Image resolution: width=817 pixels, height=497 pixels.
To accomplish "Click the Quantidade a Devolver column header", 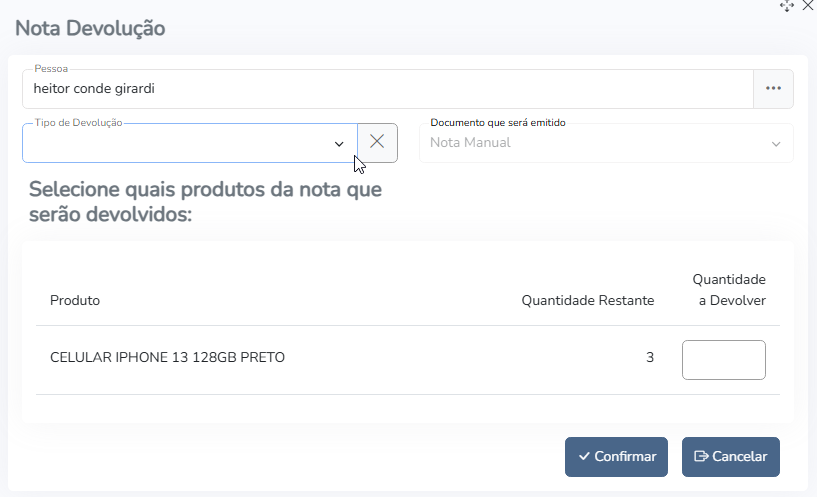I will coord(728,290).
